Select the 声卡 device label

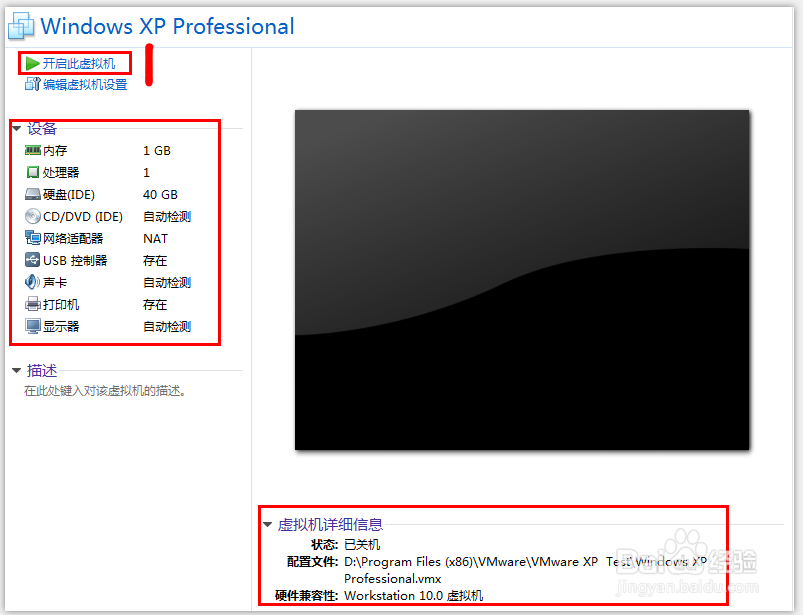(55, 283)
